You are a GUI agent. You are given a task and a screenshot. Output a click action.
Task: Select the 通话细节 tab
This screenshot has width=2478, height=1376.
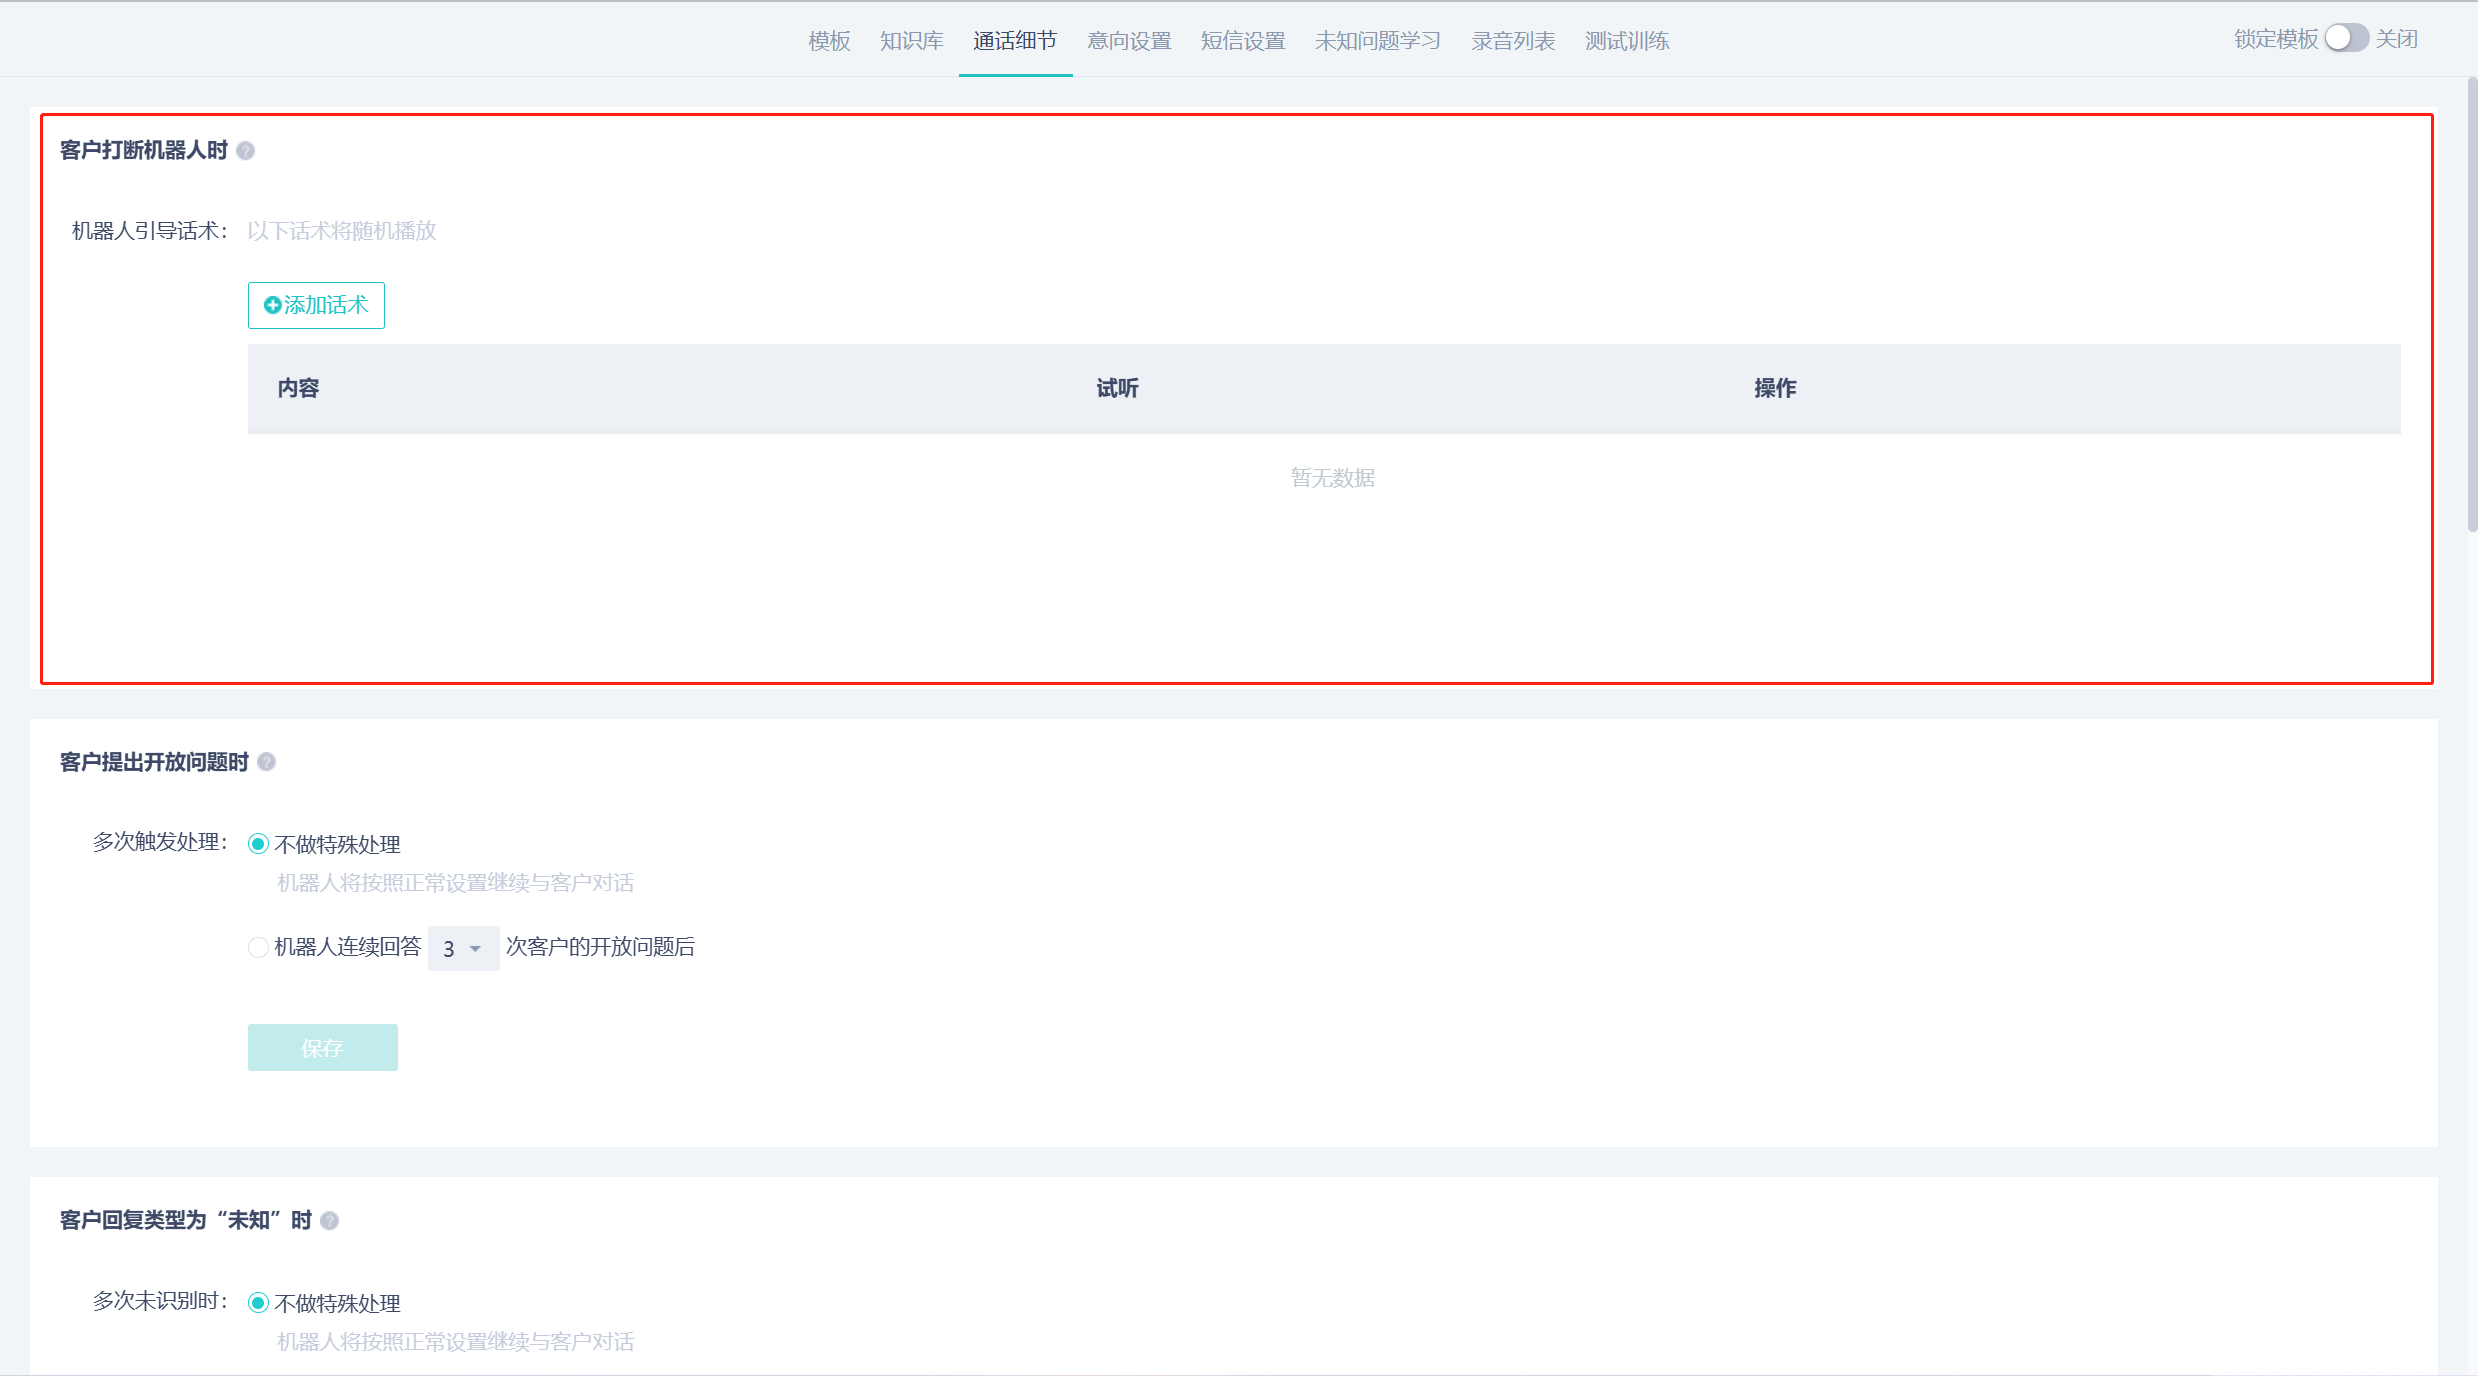(x=1015, y=41)
